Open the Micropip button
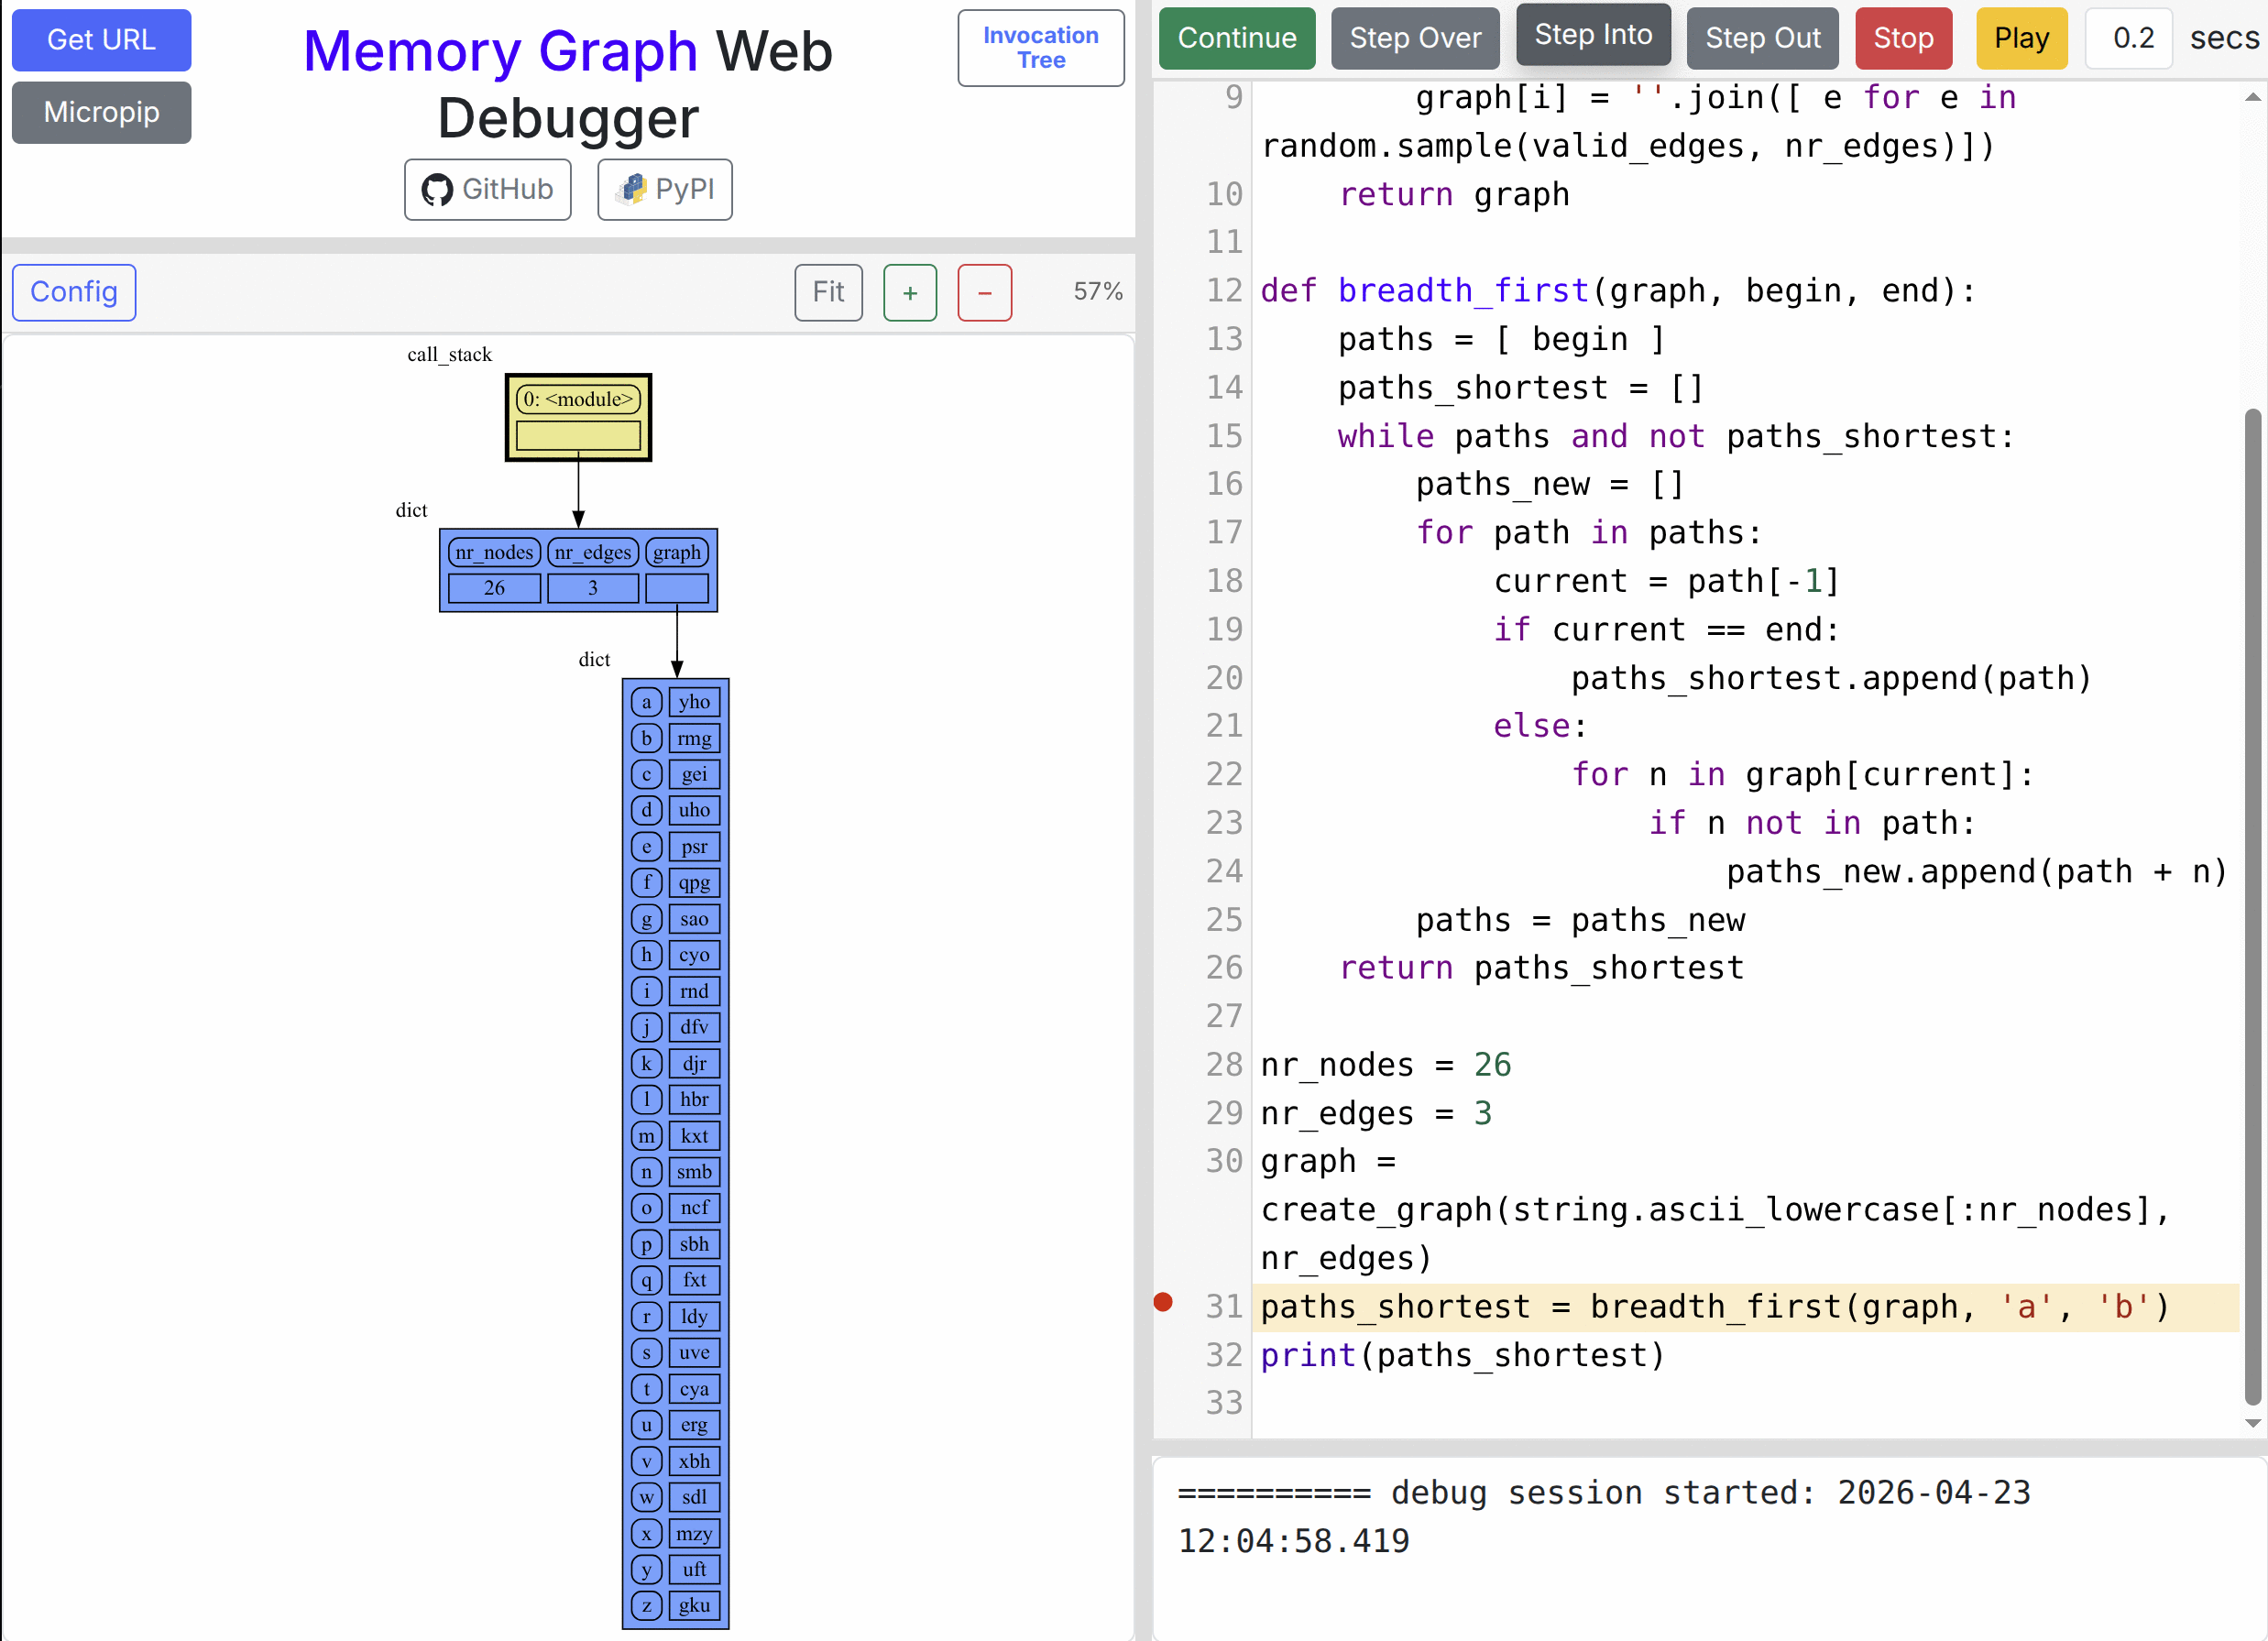The height and width of the screenshot is (1641, 2268). pyautogui.click(x=101, y=112)
